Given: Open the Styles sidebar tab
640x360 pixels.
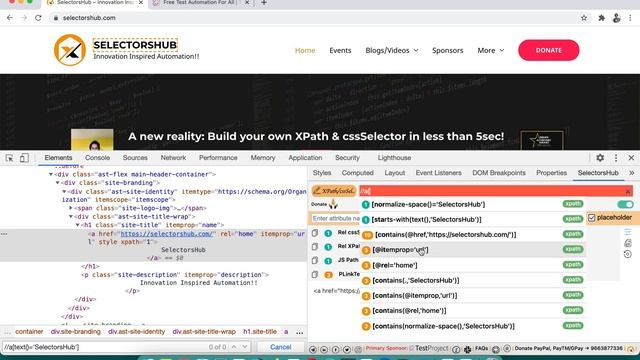Looking at the screenshot, I should click(322, 173).
